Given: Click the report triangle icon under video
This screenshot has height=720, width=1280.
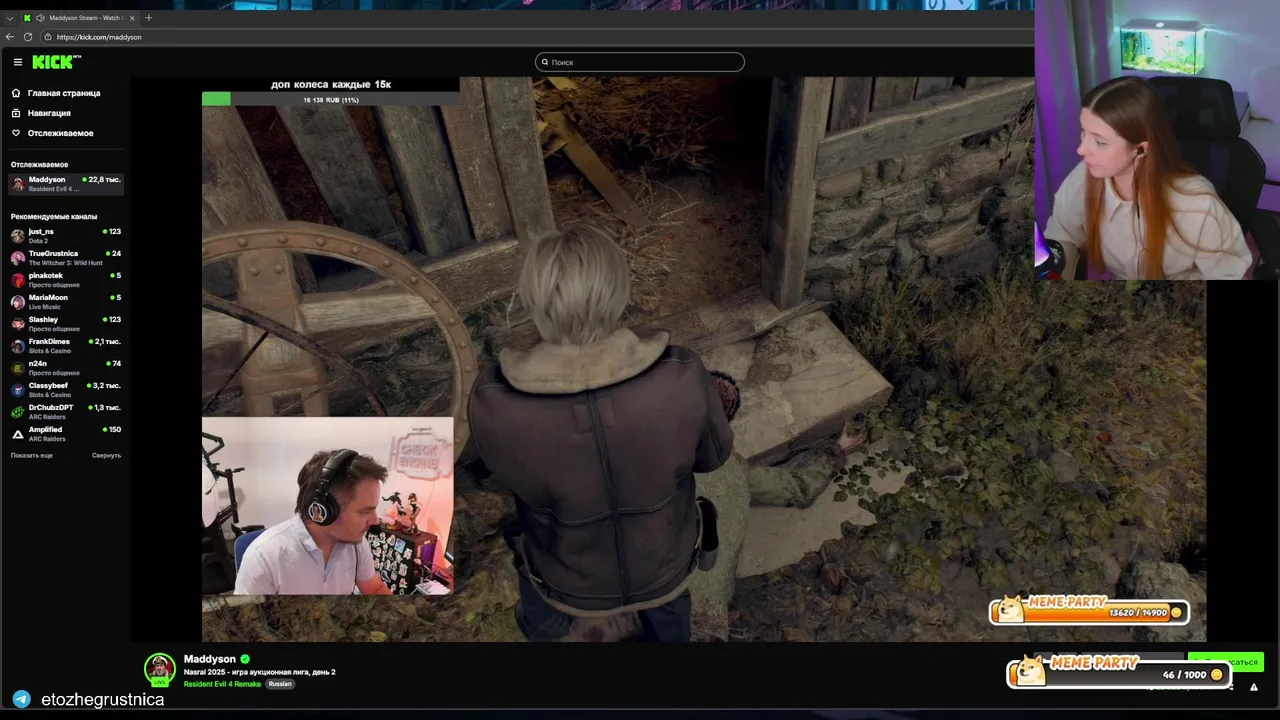Looking at the screenshot, I should tap(1253, 687).
